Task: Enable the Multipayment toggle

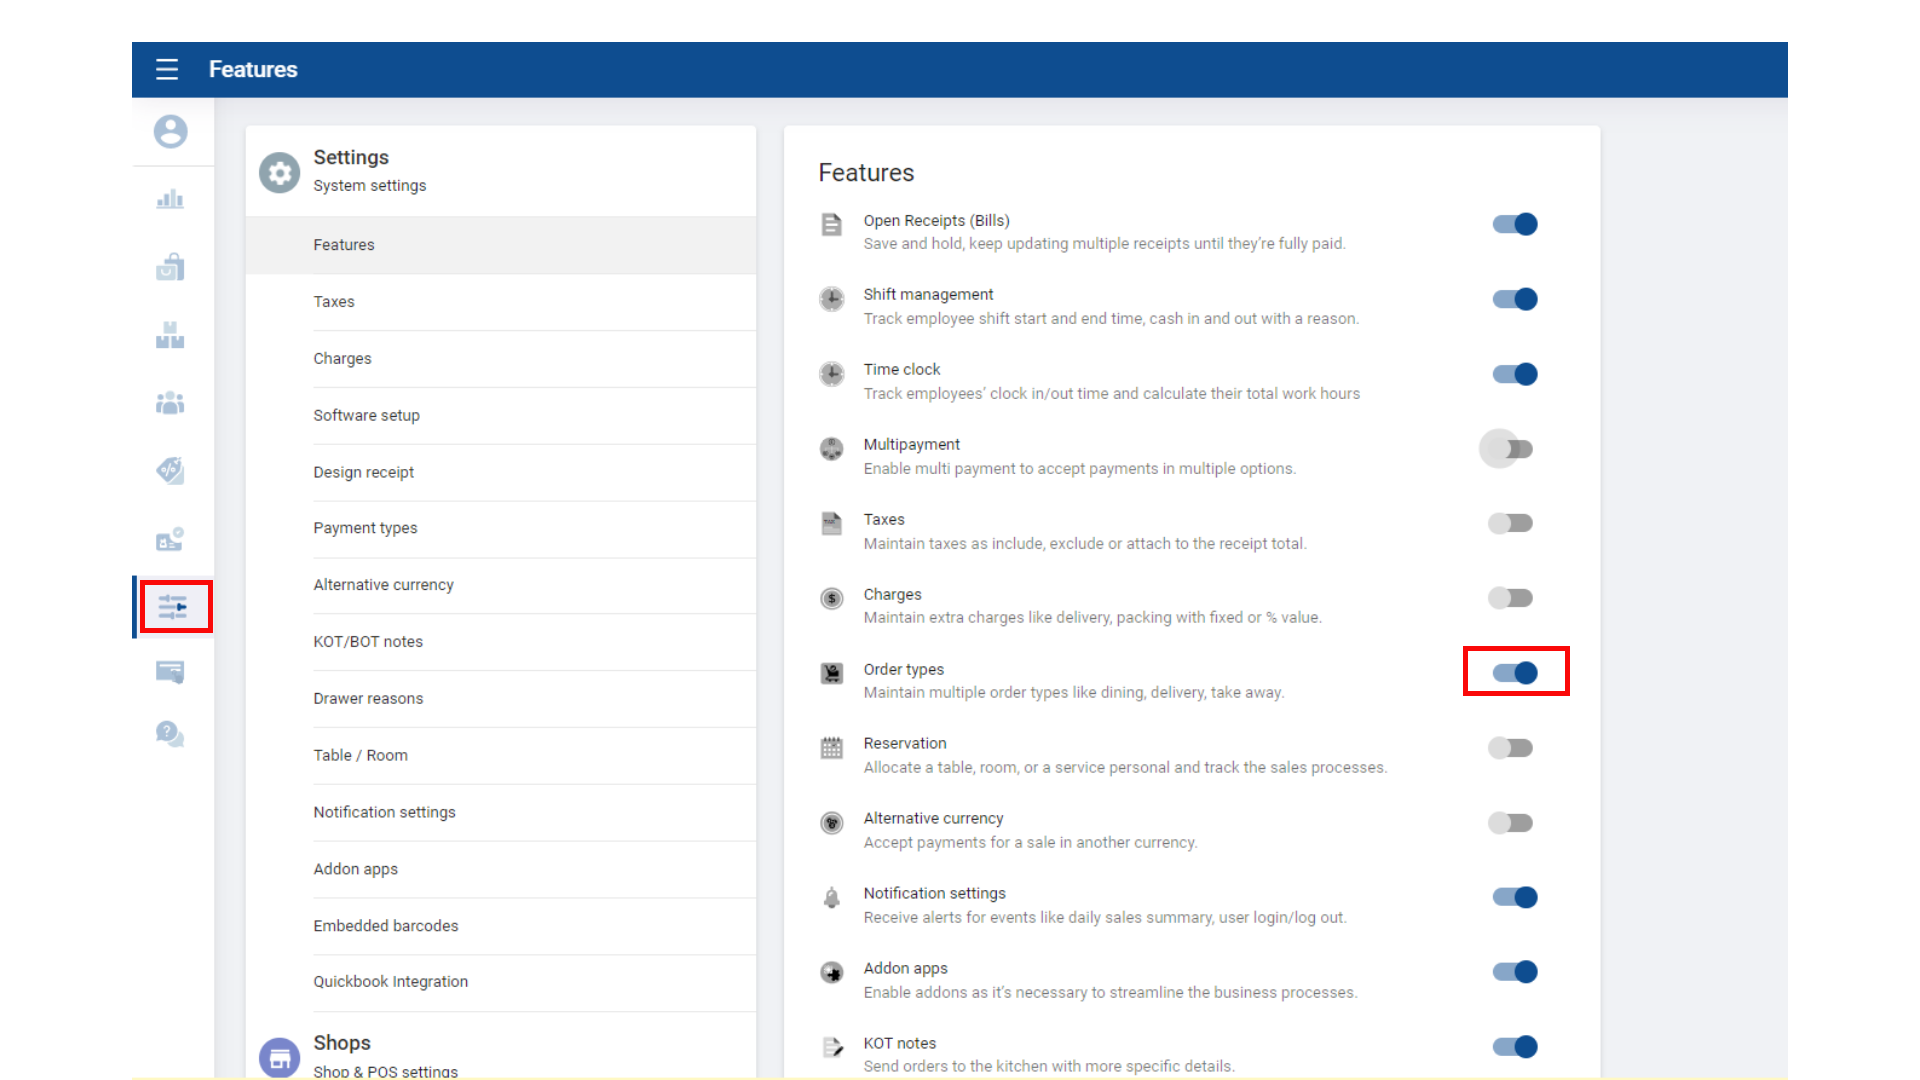Action: pyautogui.click(x=1510, y=449)
